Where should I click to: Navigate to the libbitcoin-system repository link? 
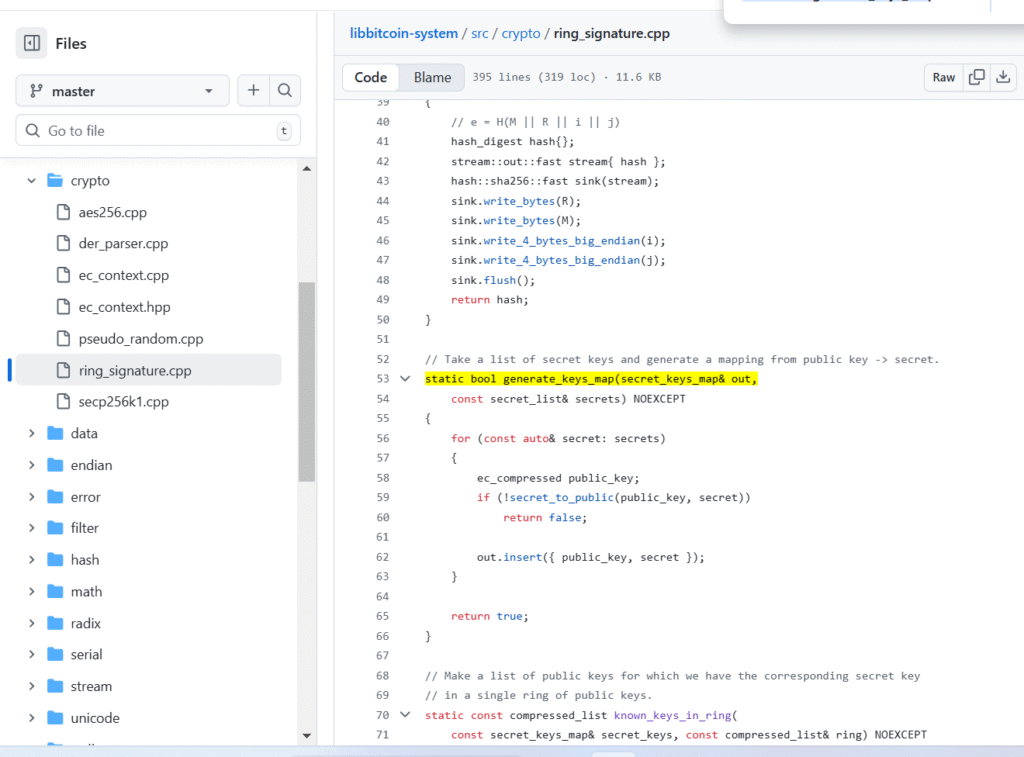pos(404,33)
